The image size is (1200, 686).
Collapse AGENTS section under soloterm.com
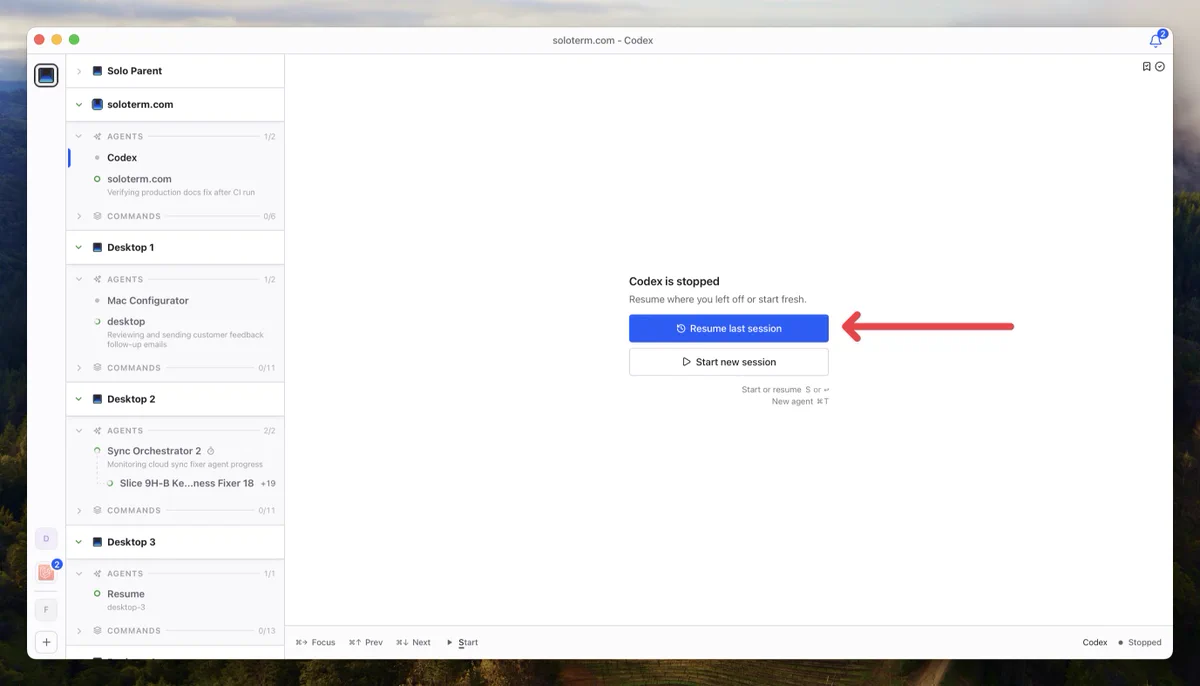(x=79, y=136)
